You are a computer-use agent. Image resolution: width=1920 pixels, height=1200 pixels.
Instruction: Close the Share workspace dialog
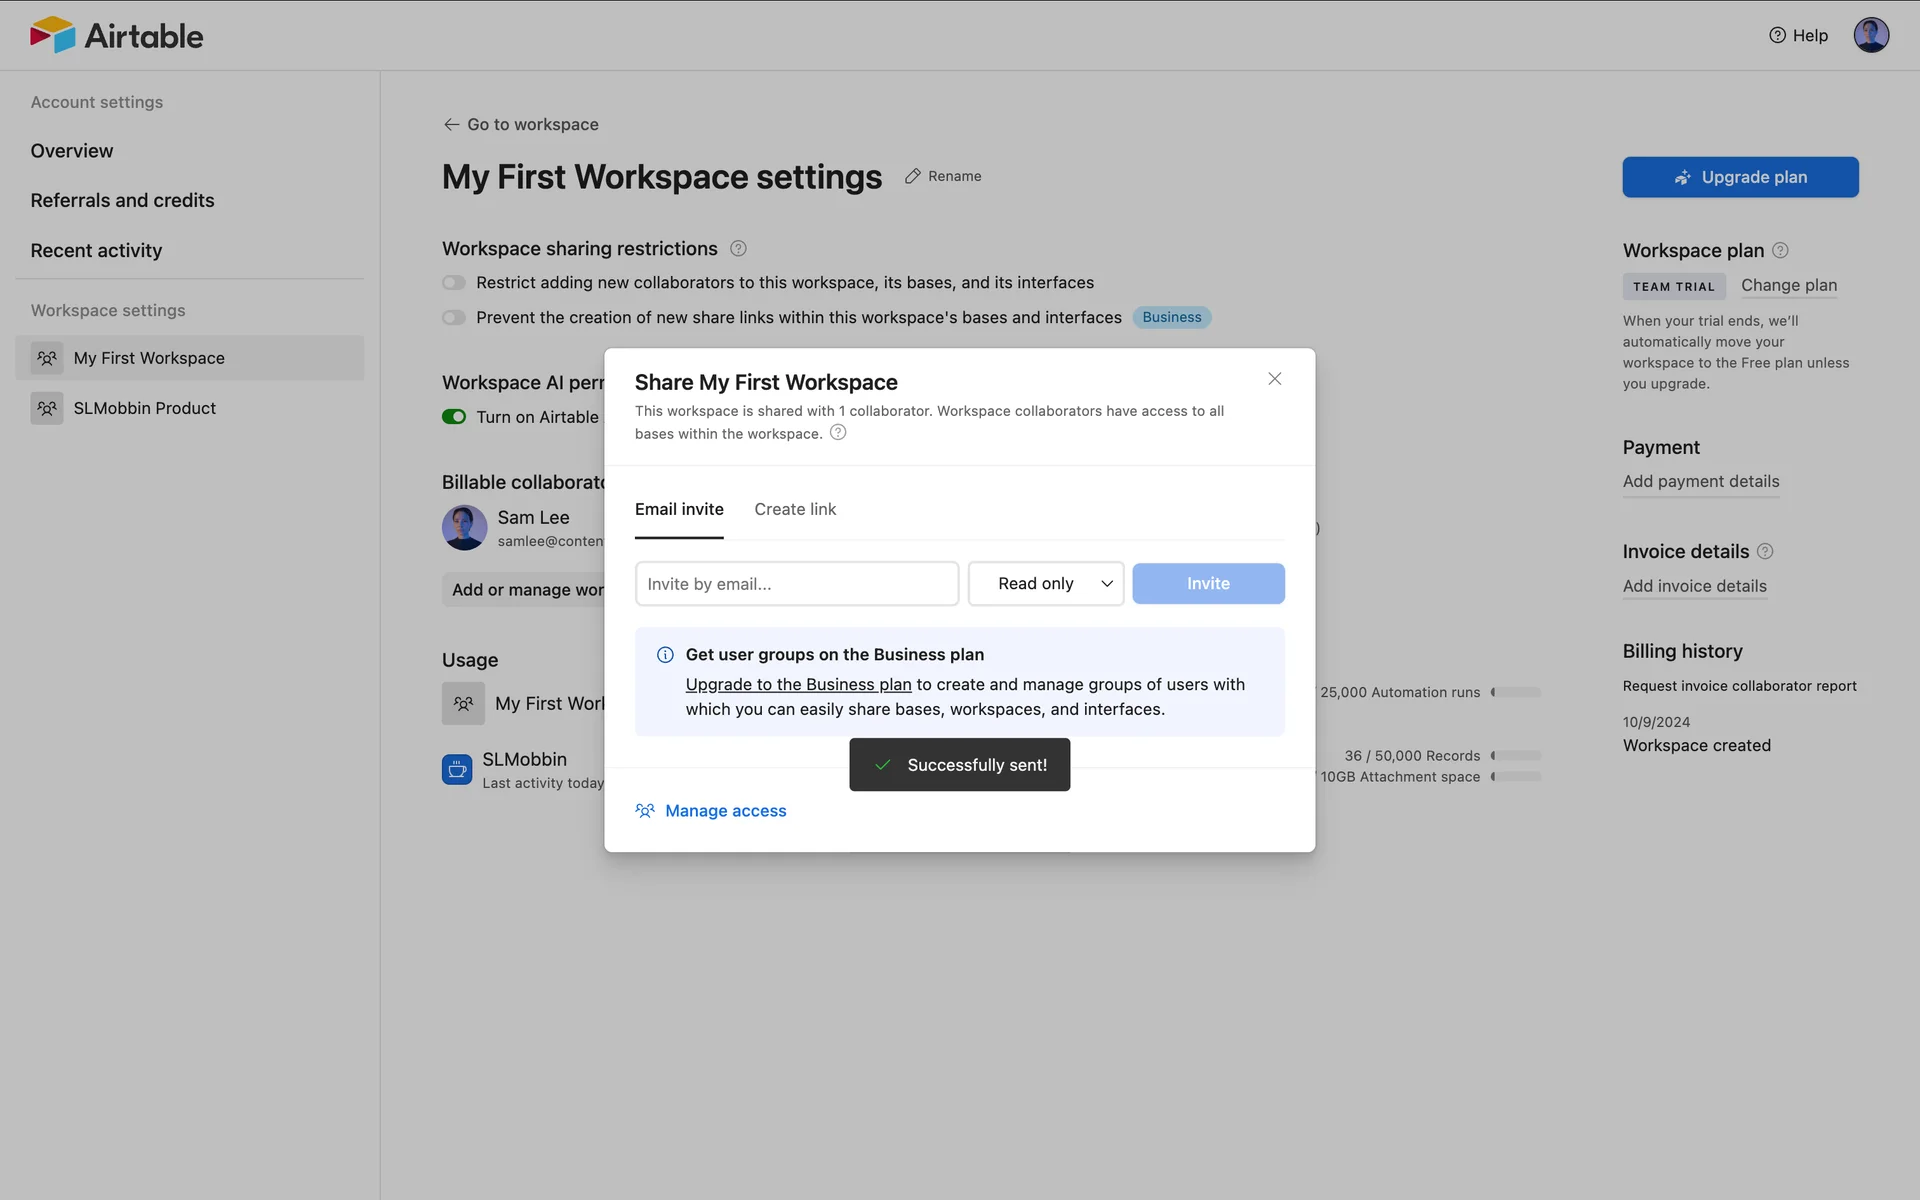click(x=1274, y=379)
